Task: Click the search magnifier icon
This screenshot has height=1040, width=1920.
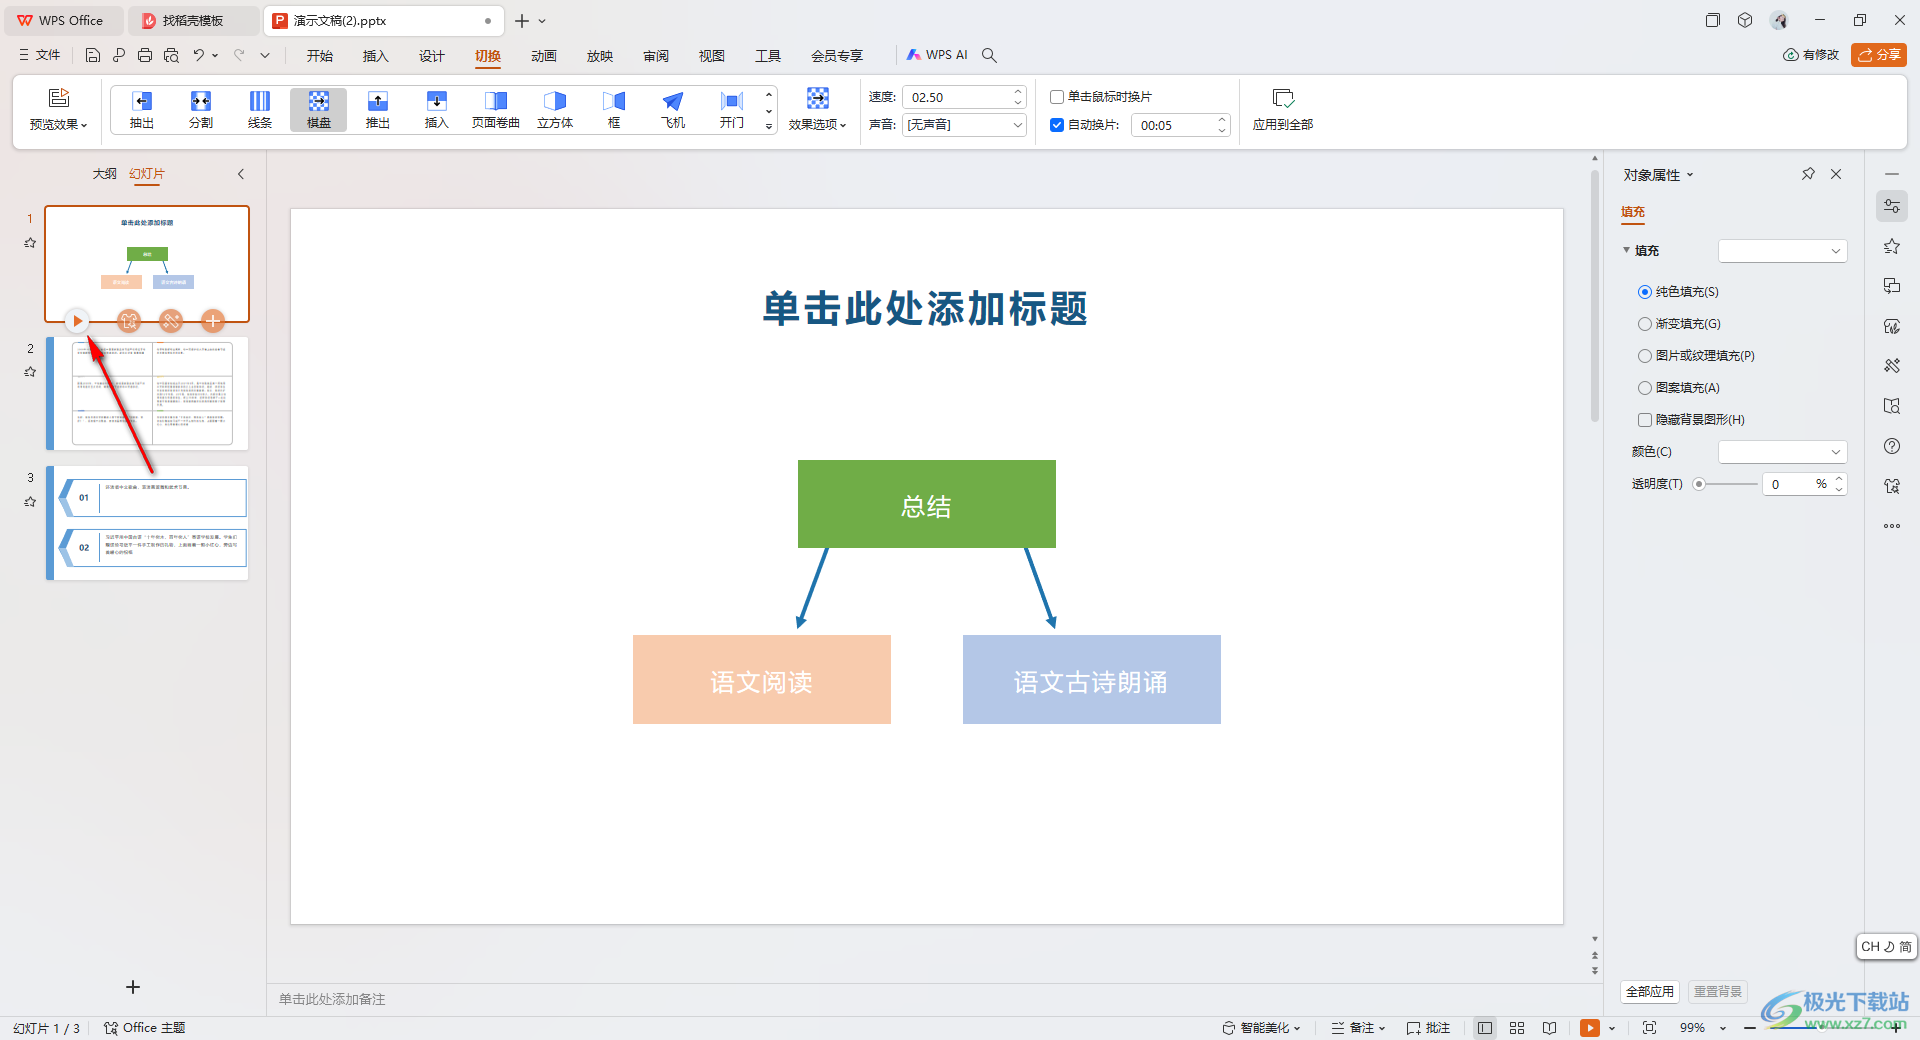Action: [x=989, y=55]
